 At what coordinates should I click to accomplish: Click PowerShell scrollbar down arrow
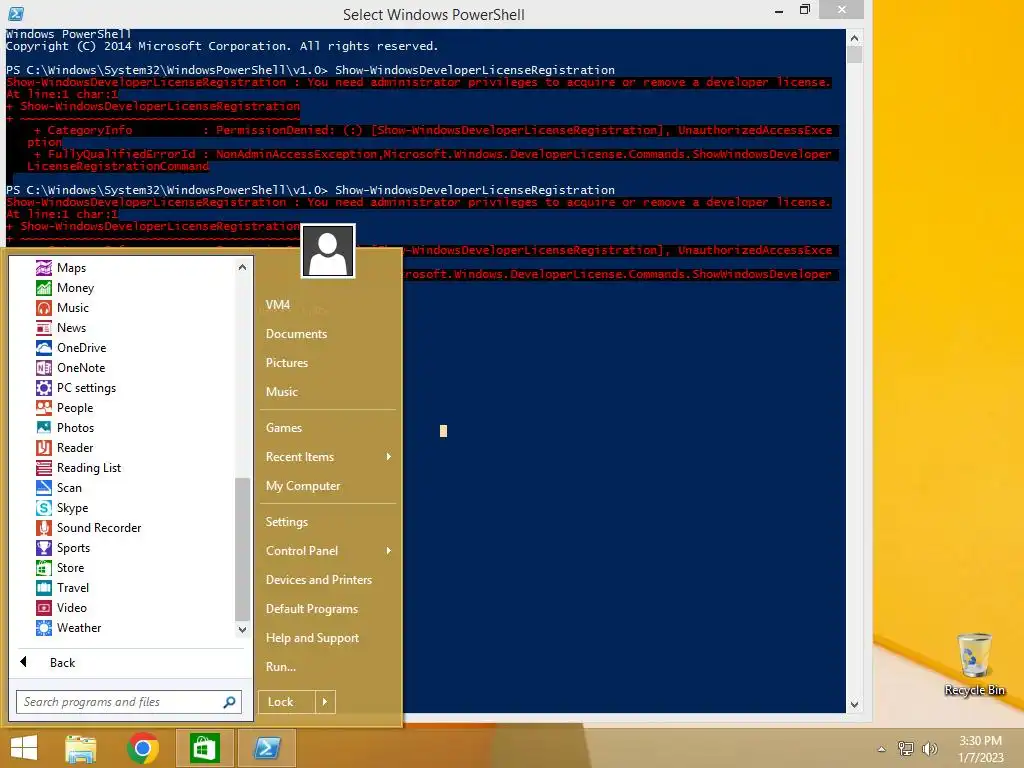tap(854, 705)
